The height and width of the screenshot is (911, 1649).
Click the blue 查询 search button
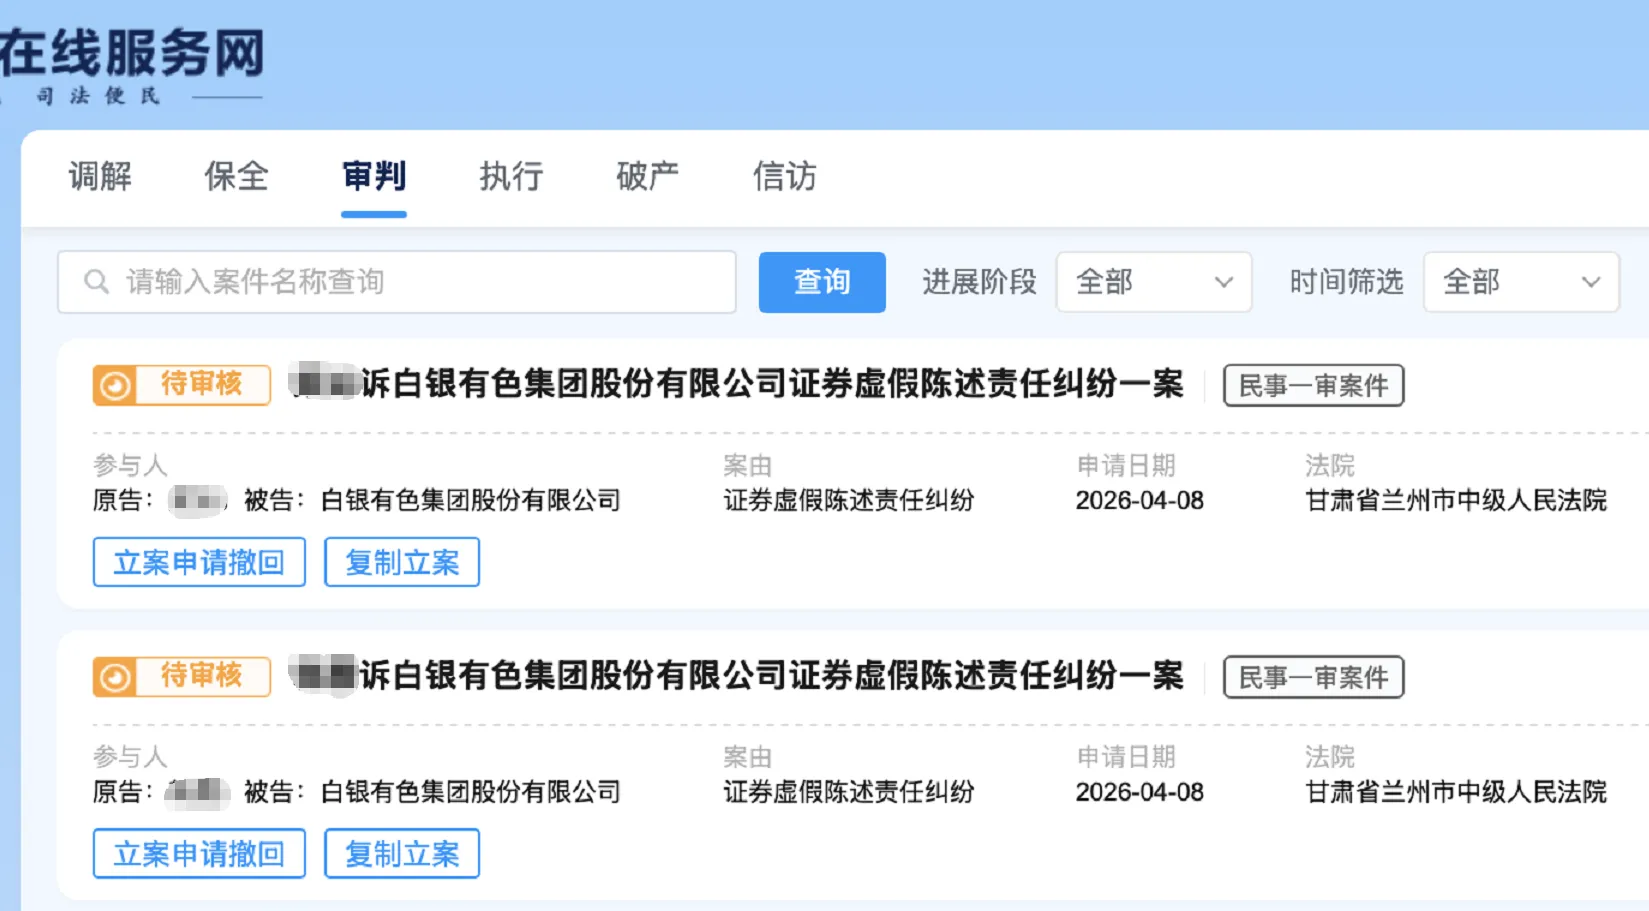click(x=821, y=282)
